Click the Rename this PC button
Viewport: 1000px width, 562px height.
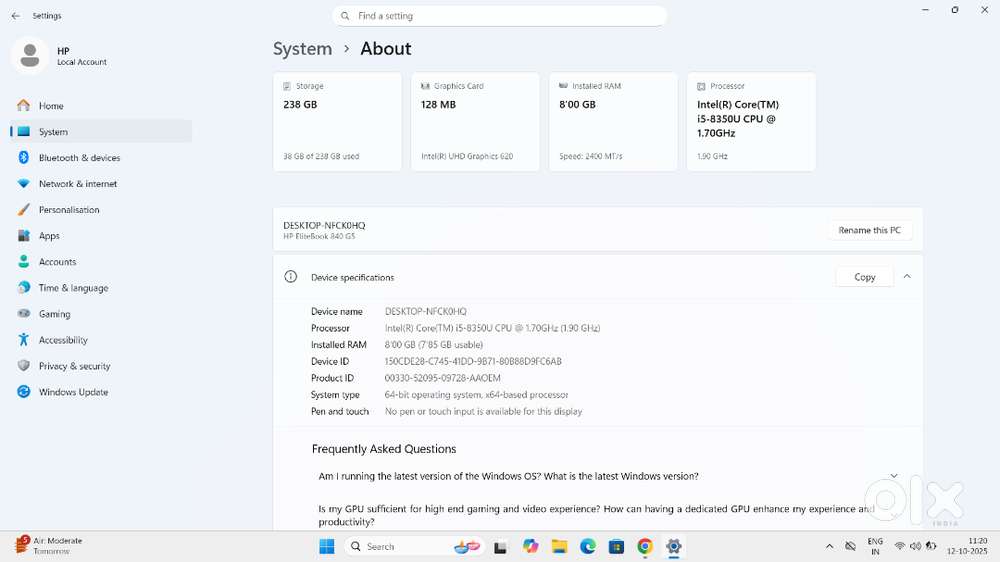point(869,230)
